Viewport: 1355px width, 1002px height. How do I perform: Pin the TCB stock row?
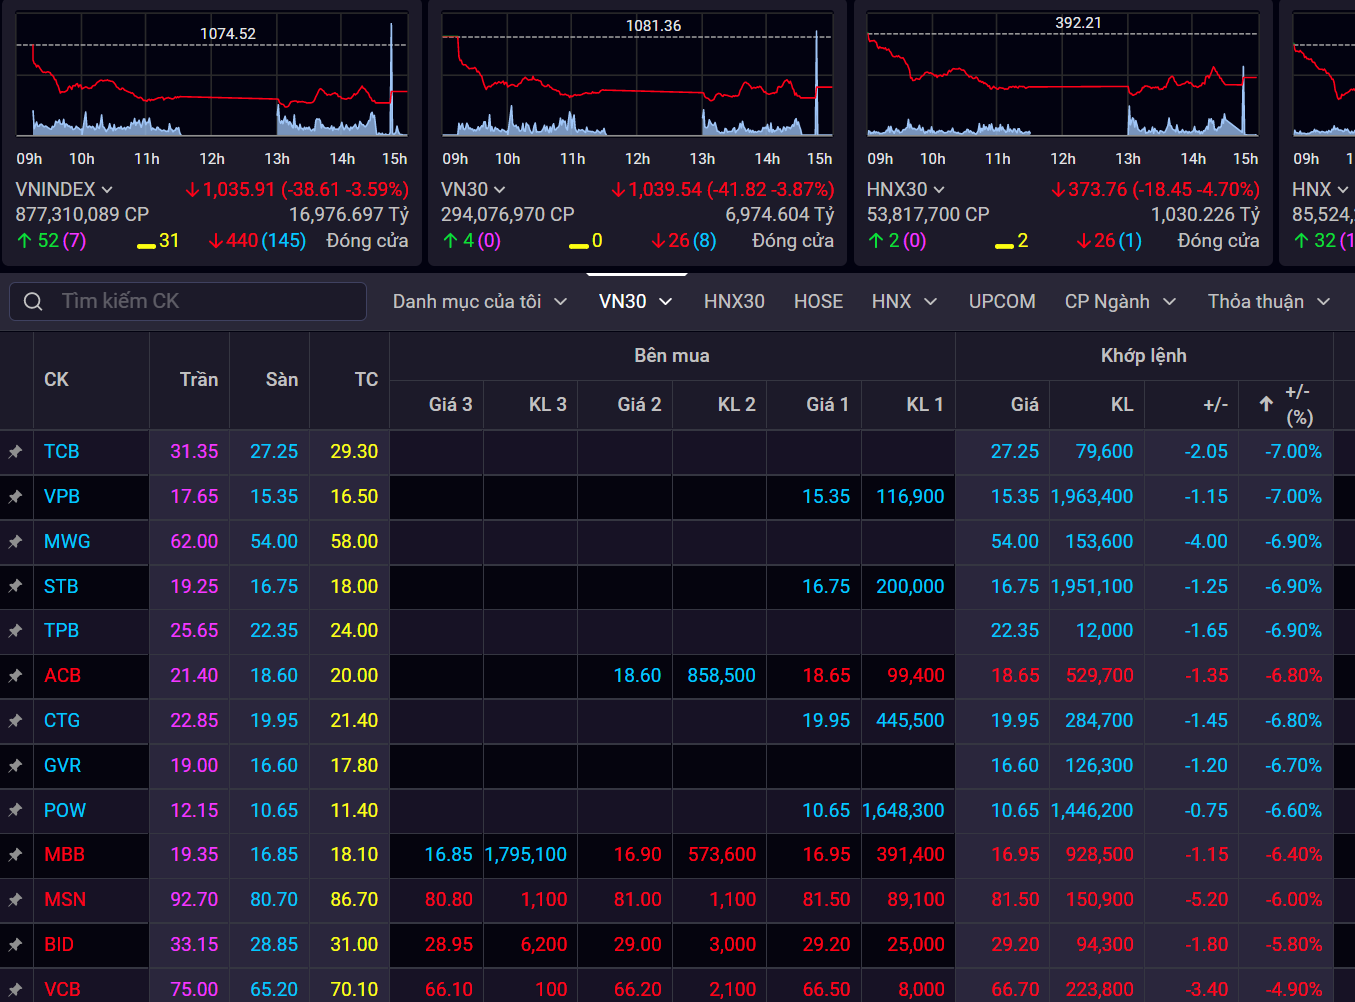16,452
